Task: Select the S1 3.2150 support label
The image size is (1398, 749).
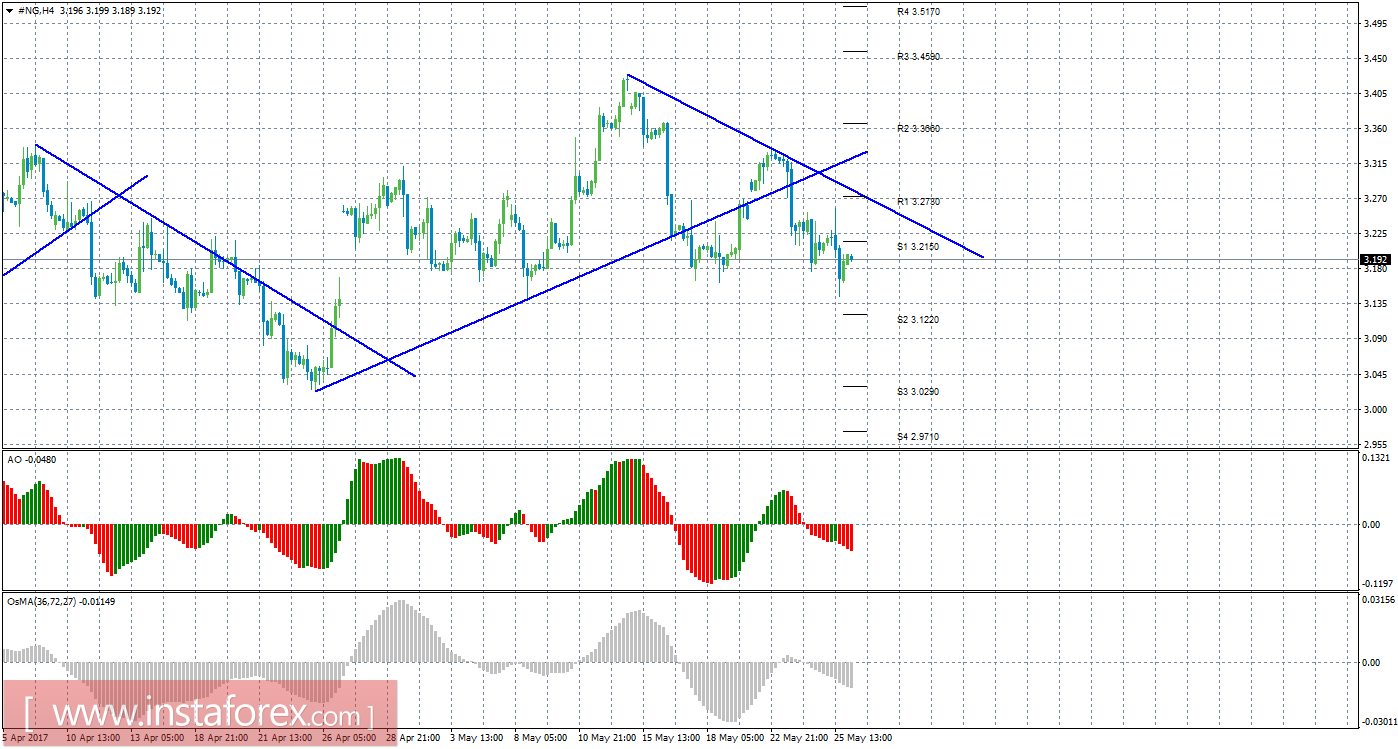Action: (918, 246)
